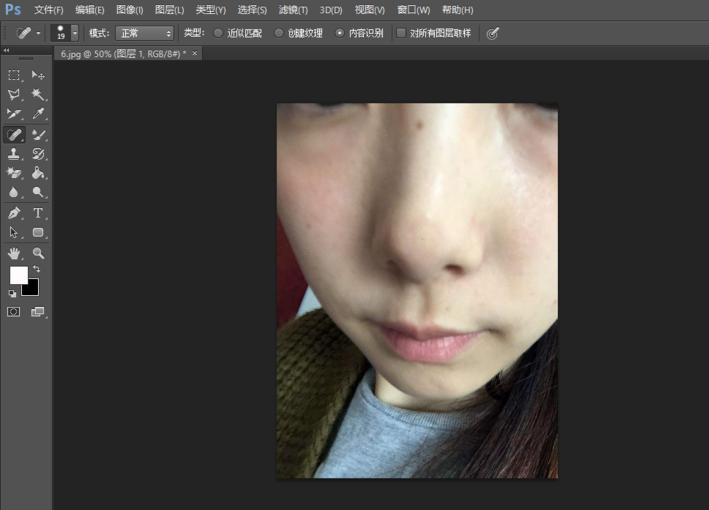This screenshot has width=709, height=510.
Task: Select the 近似匹配 radio option
Action: 218,33
